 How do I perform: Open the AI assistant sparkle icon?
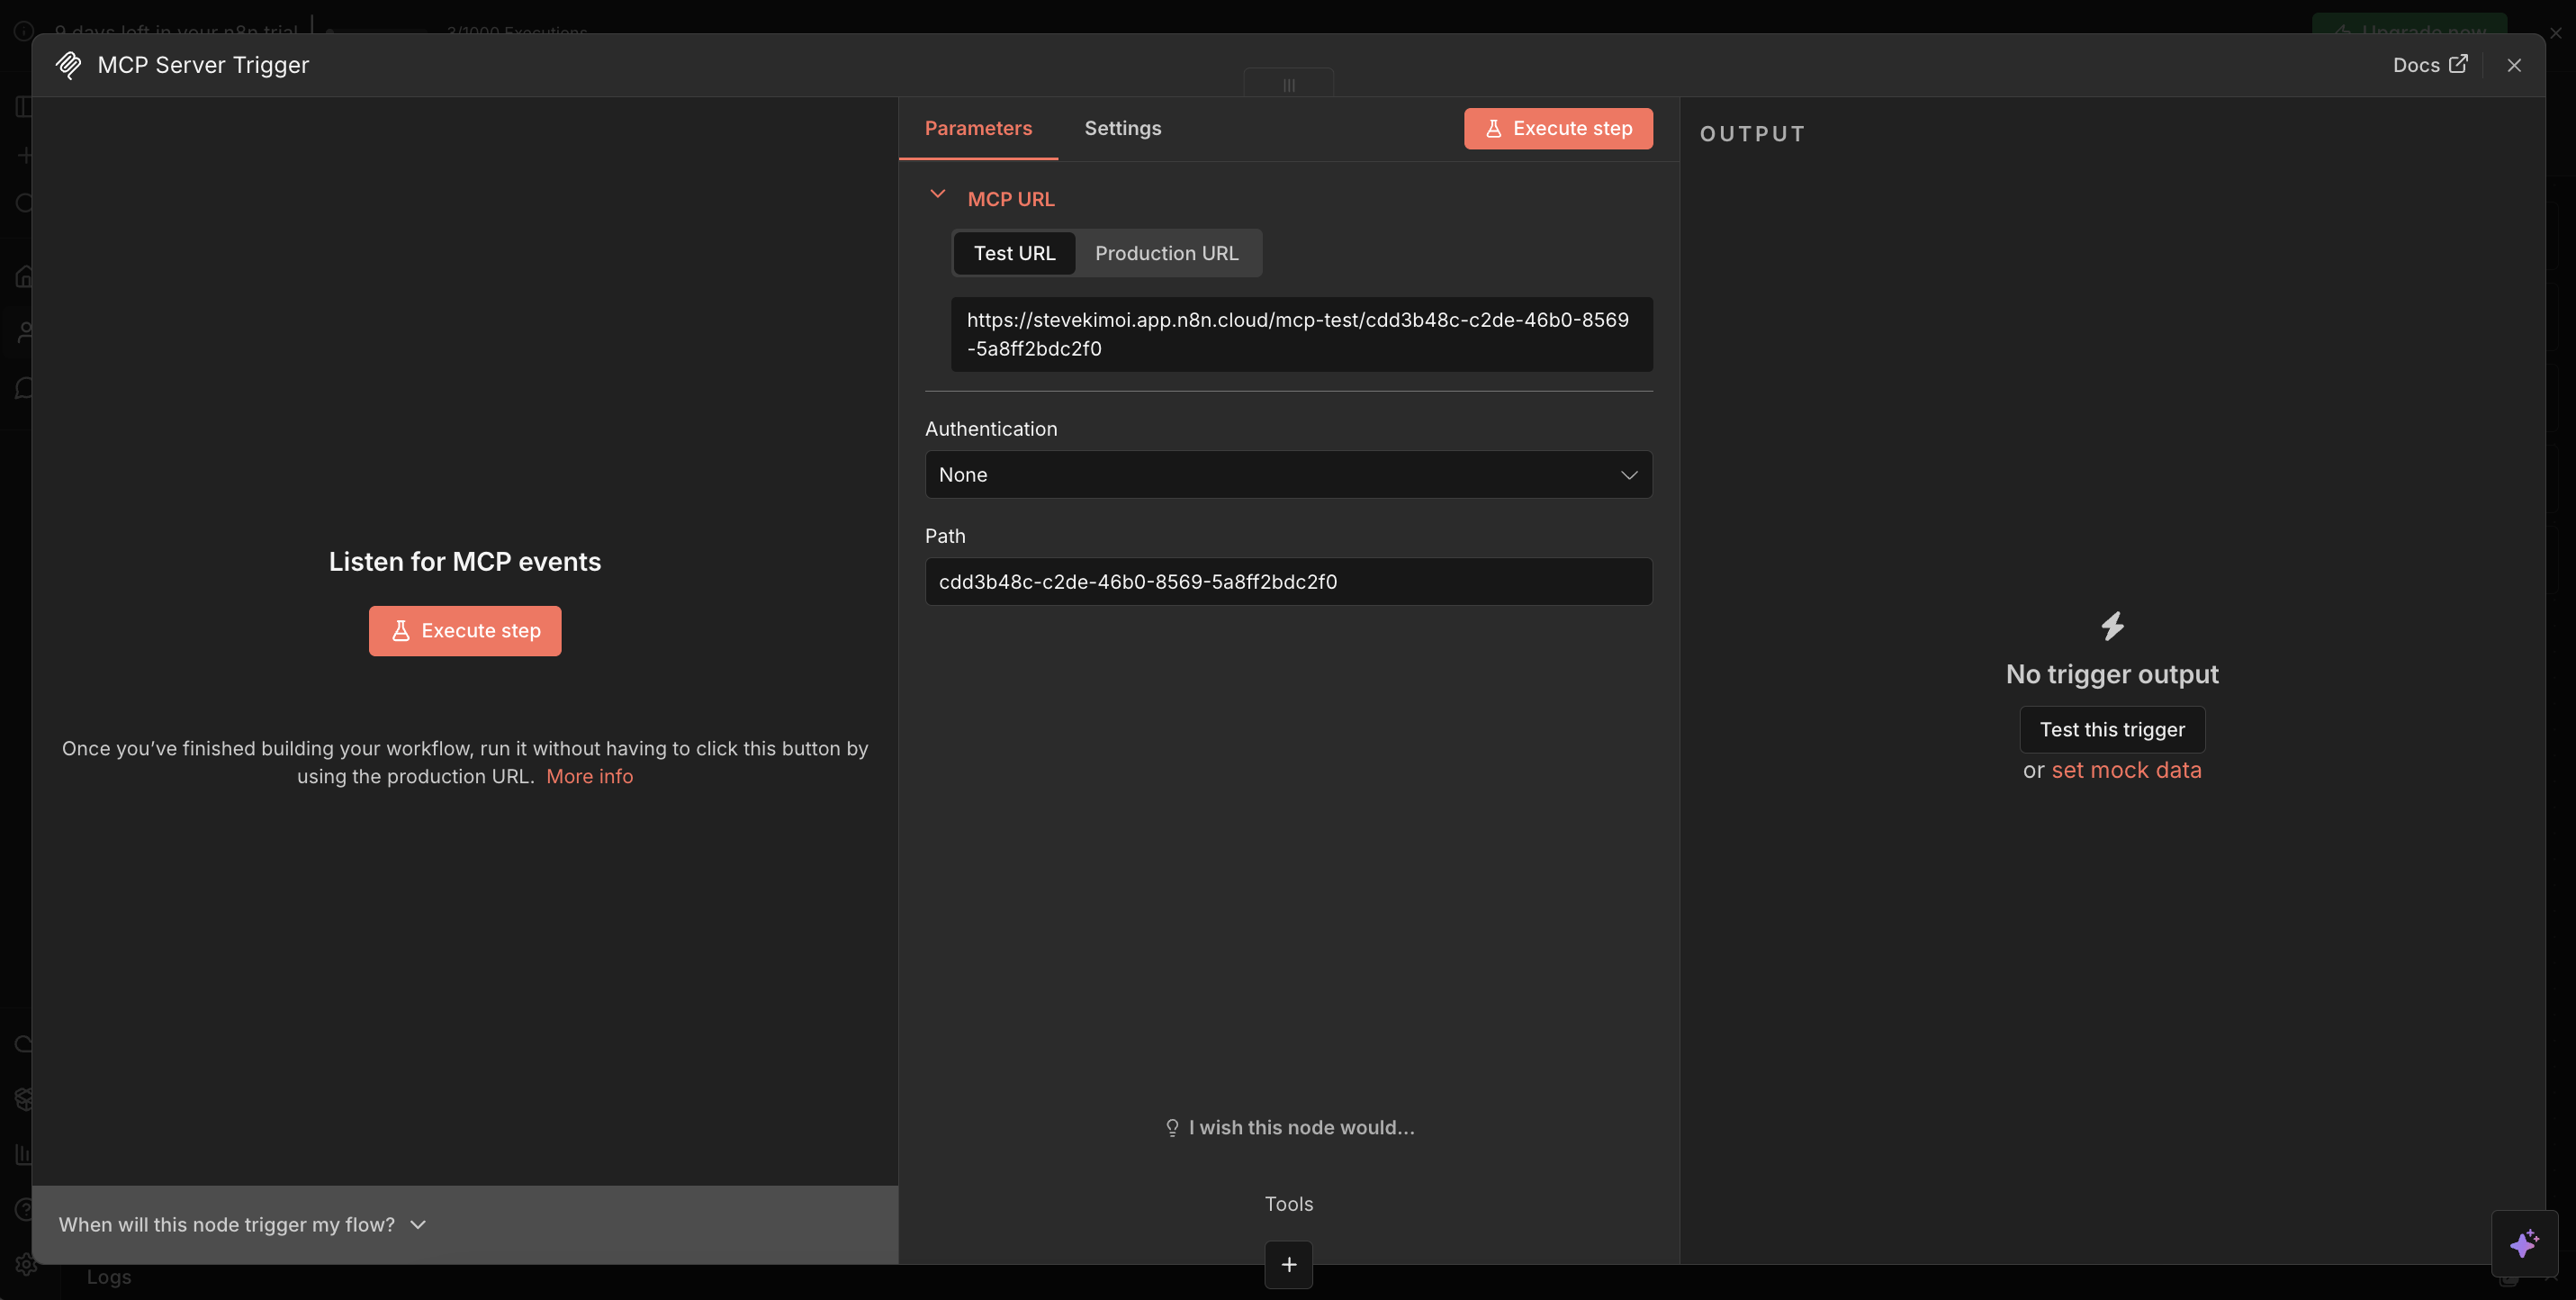click(2525, 1243)
